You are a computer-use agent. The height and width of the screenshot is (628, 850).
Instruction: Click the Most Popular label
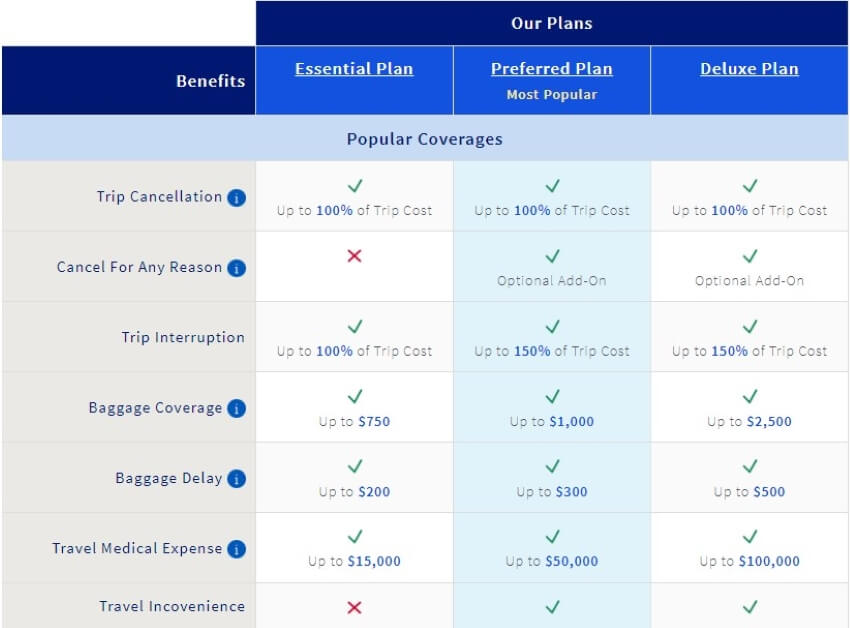pos(552,95)
